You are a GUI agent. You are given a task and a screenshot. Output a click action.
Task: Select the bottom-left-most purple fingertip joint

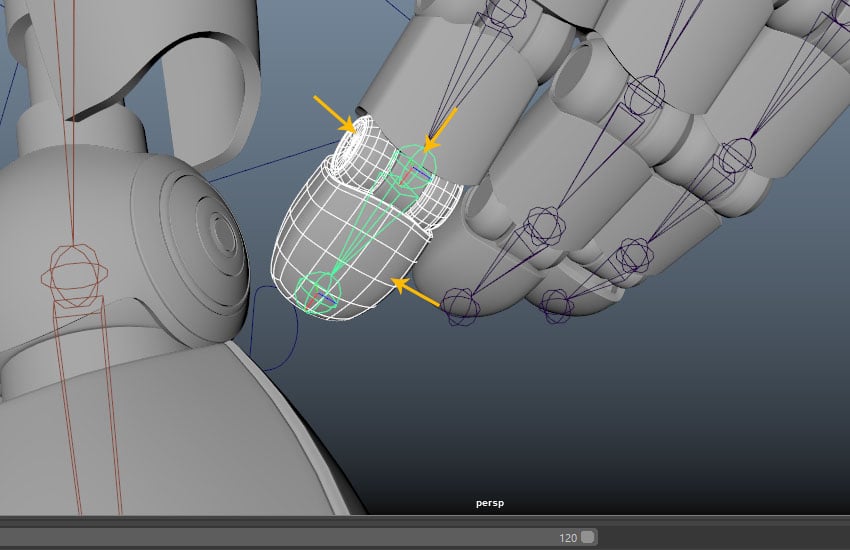(460, 307)
